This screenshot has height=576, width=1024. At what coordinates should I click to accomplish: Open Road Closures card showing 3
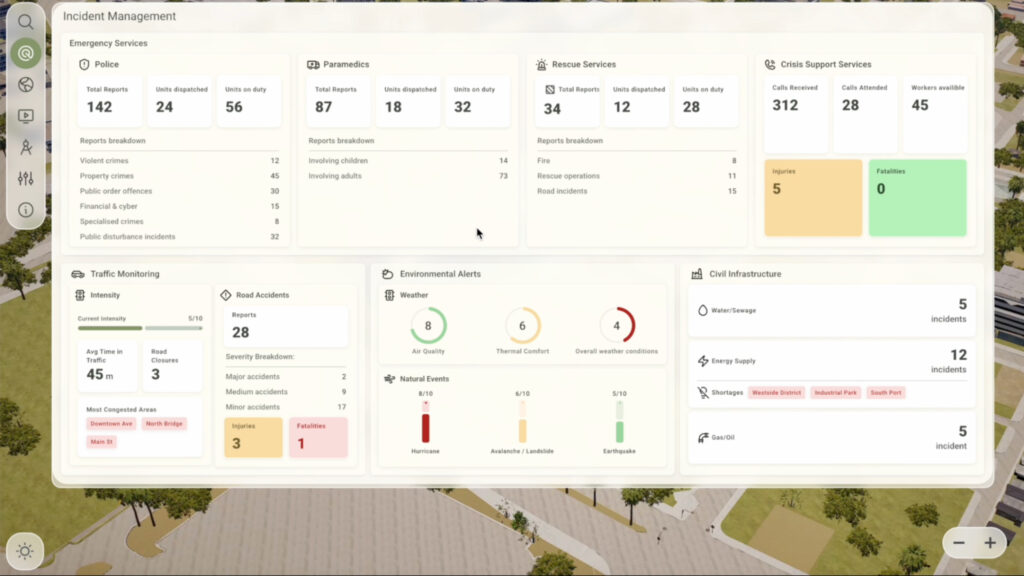(x=172, y=366)
